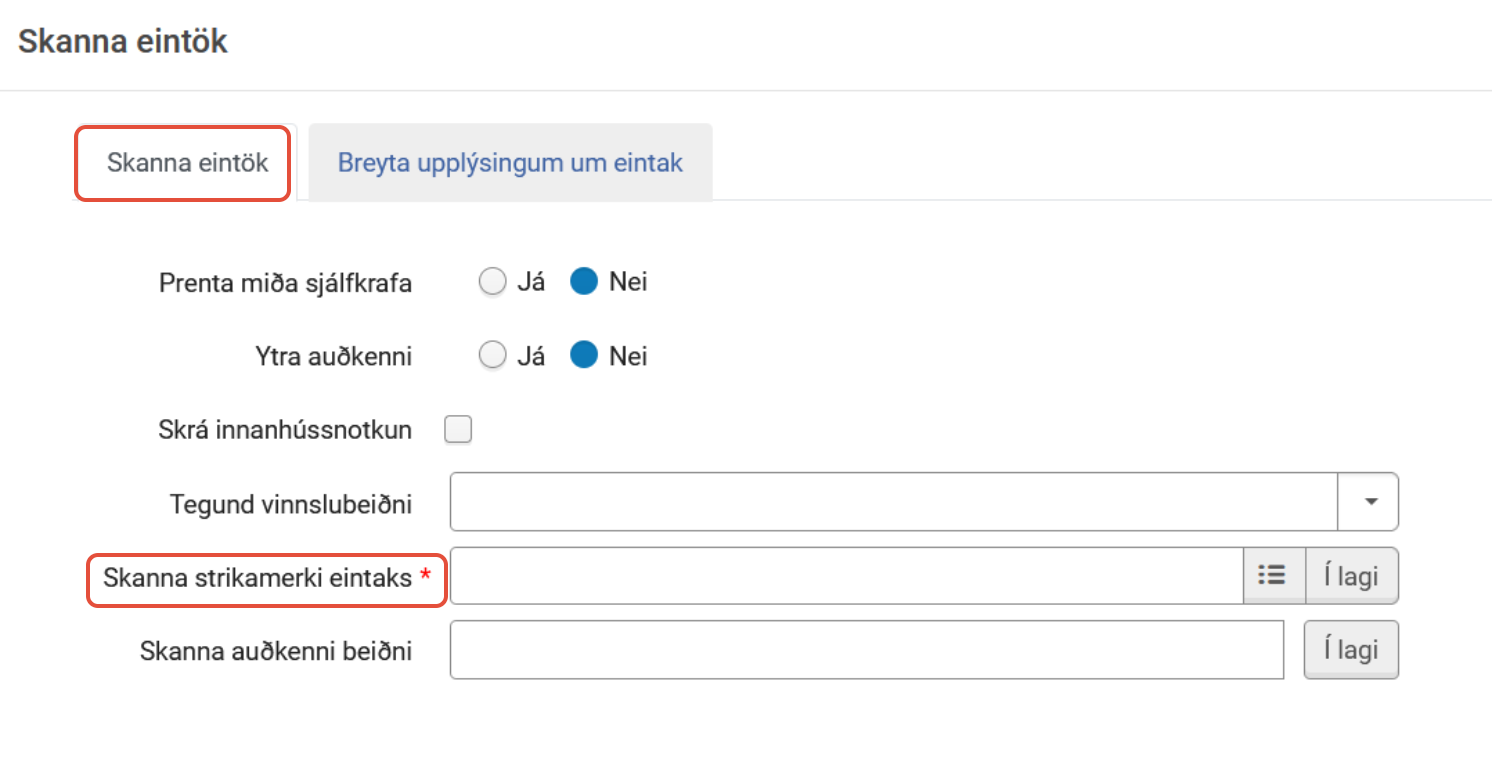
Task: Focus the Skanna auðkenni beiðni input field
Action: click(x=866, y=650)
